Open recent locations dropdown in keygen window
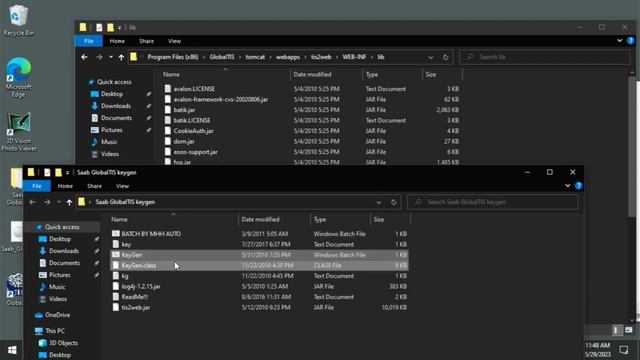Viewport: 640px width, 360px height. 59,202
